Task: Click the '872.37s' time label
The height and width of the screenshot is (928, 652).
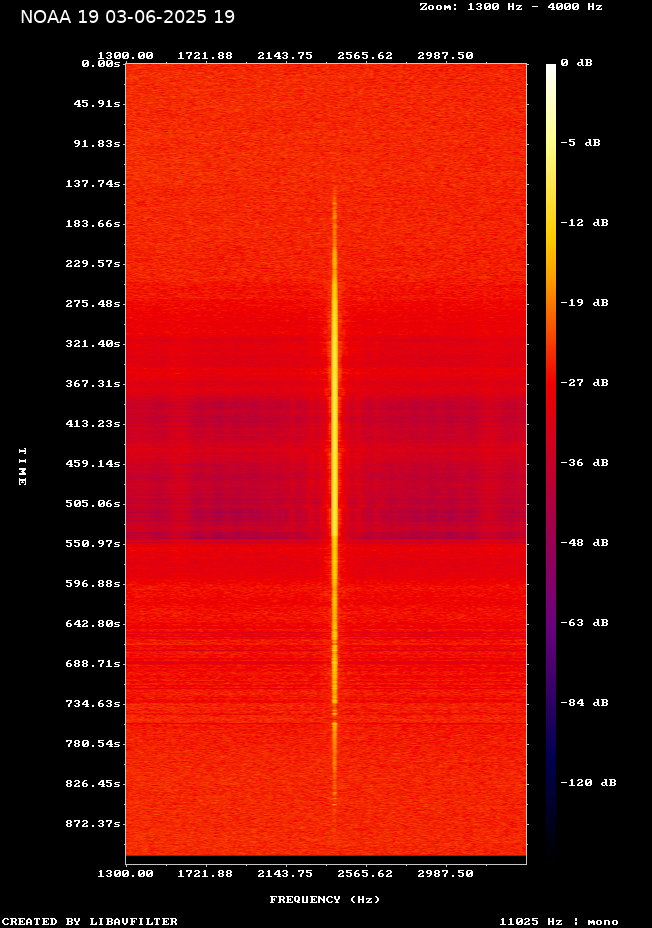Action: tap(93, 824)
